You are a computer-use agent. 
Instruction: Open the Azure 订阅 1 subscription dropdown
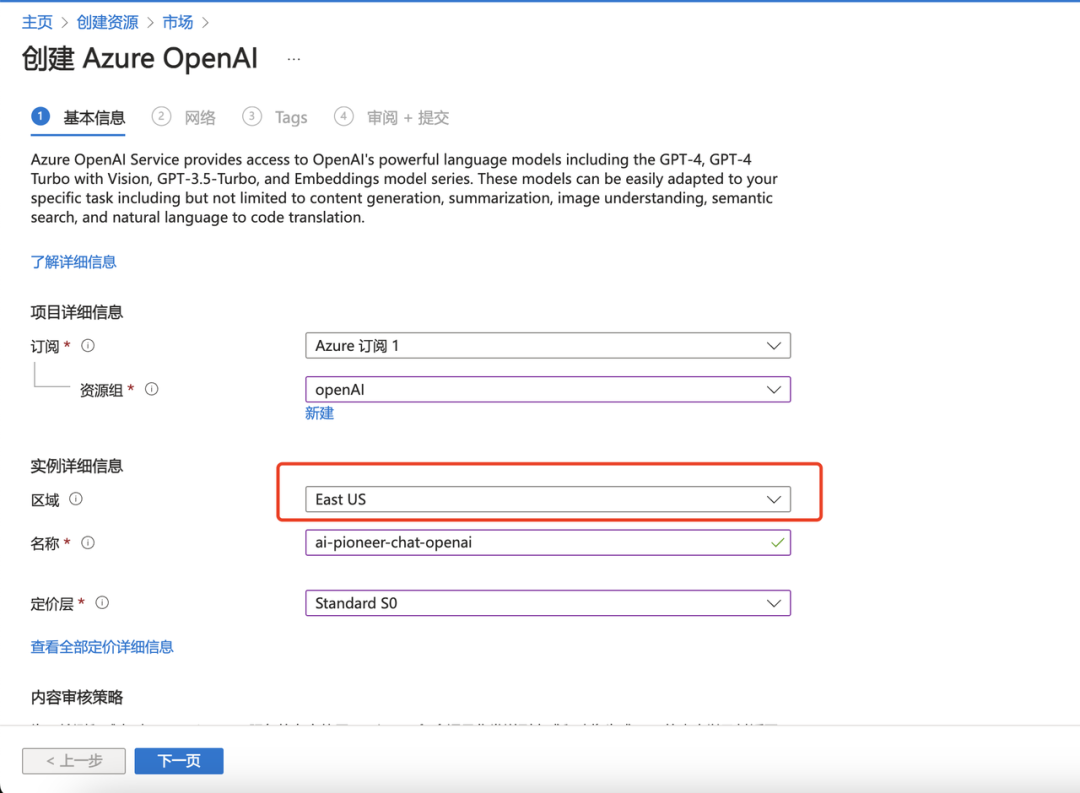(x=548, y=345)
